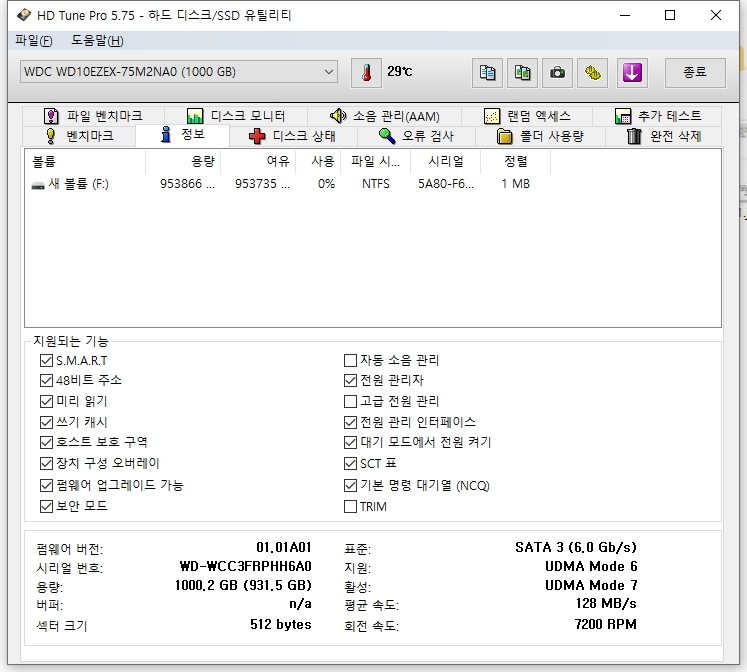747x672 pixels.
Task: Click the HD Tune Pro title bar icon
Action: [x=23, y=15]
